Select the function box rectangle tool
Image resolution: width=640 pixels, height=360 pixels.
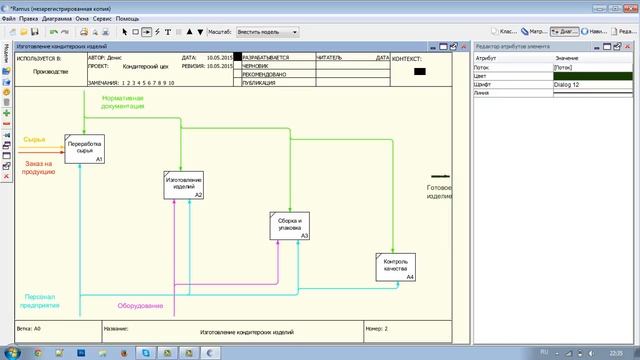click(x=136, y=32)
